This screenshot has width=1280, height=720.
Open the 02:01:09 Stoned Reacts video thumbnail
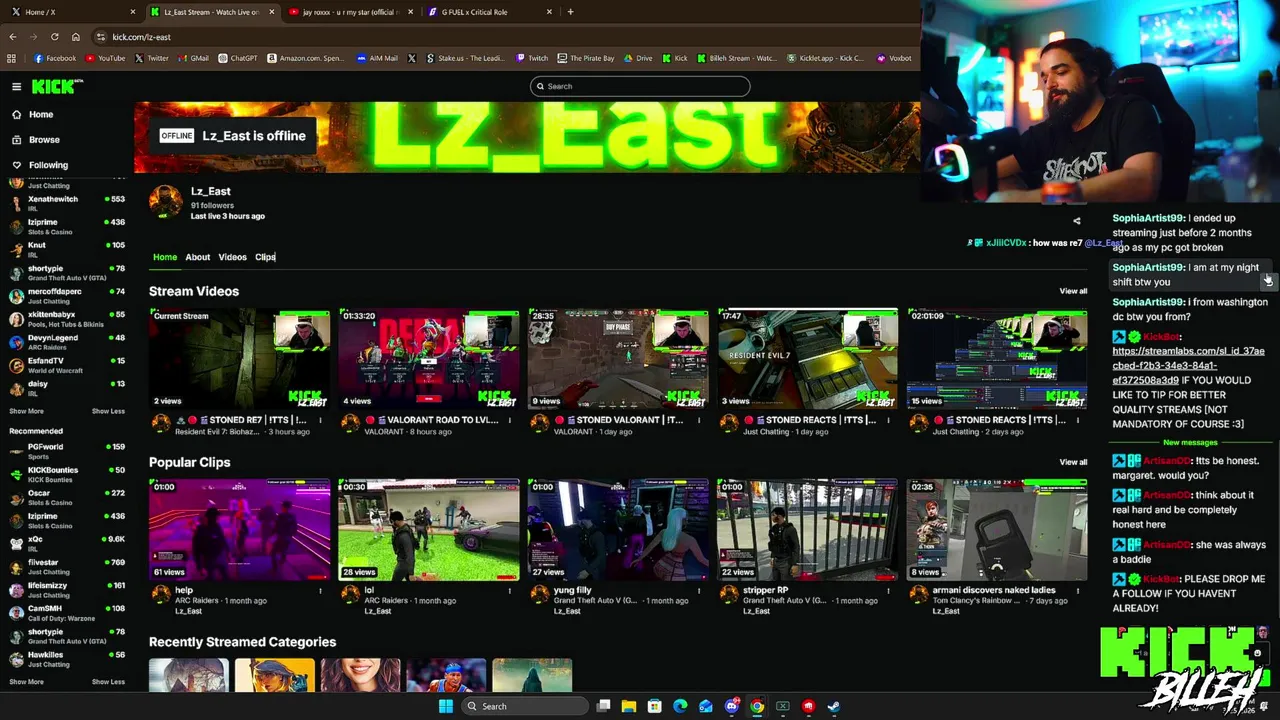(997, 359)
